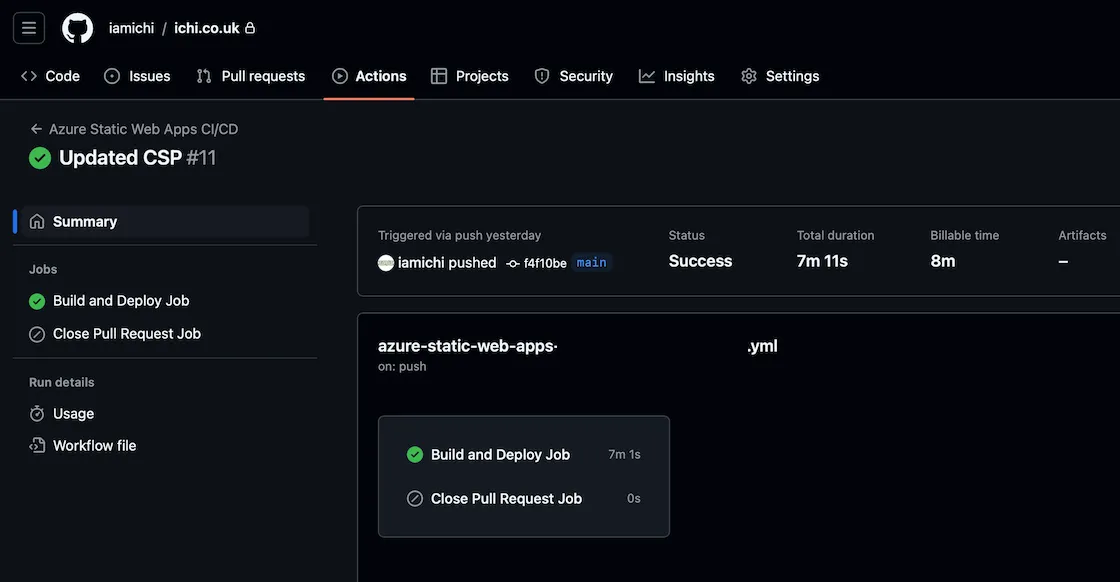1120x582 pixels.
Task: Click the iamichi avatar in the trigger panel
Action: pyautogui.click(x=386, y=263)
